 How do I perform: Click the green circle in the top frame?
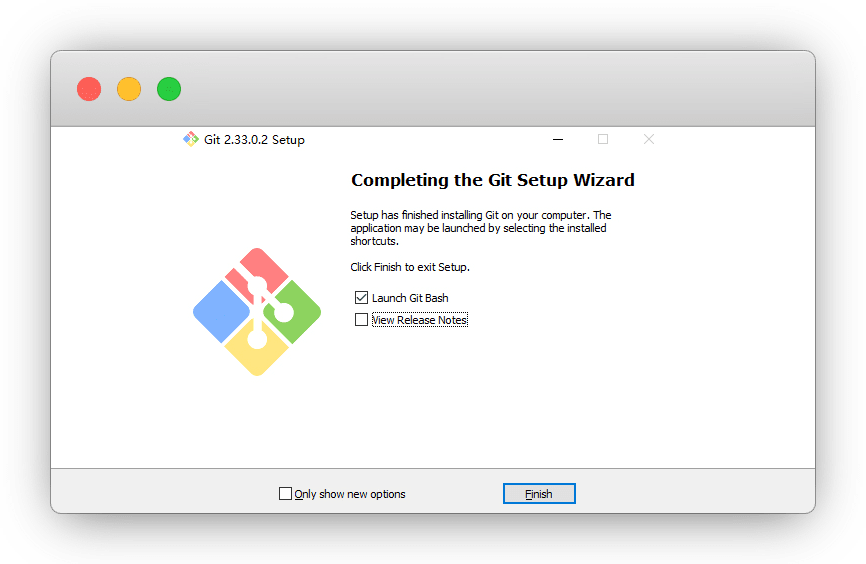(169, 89)
